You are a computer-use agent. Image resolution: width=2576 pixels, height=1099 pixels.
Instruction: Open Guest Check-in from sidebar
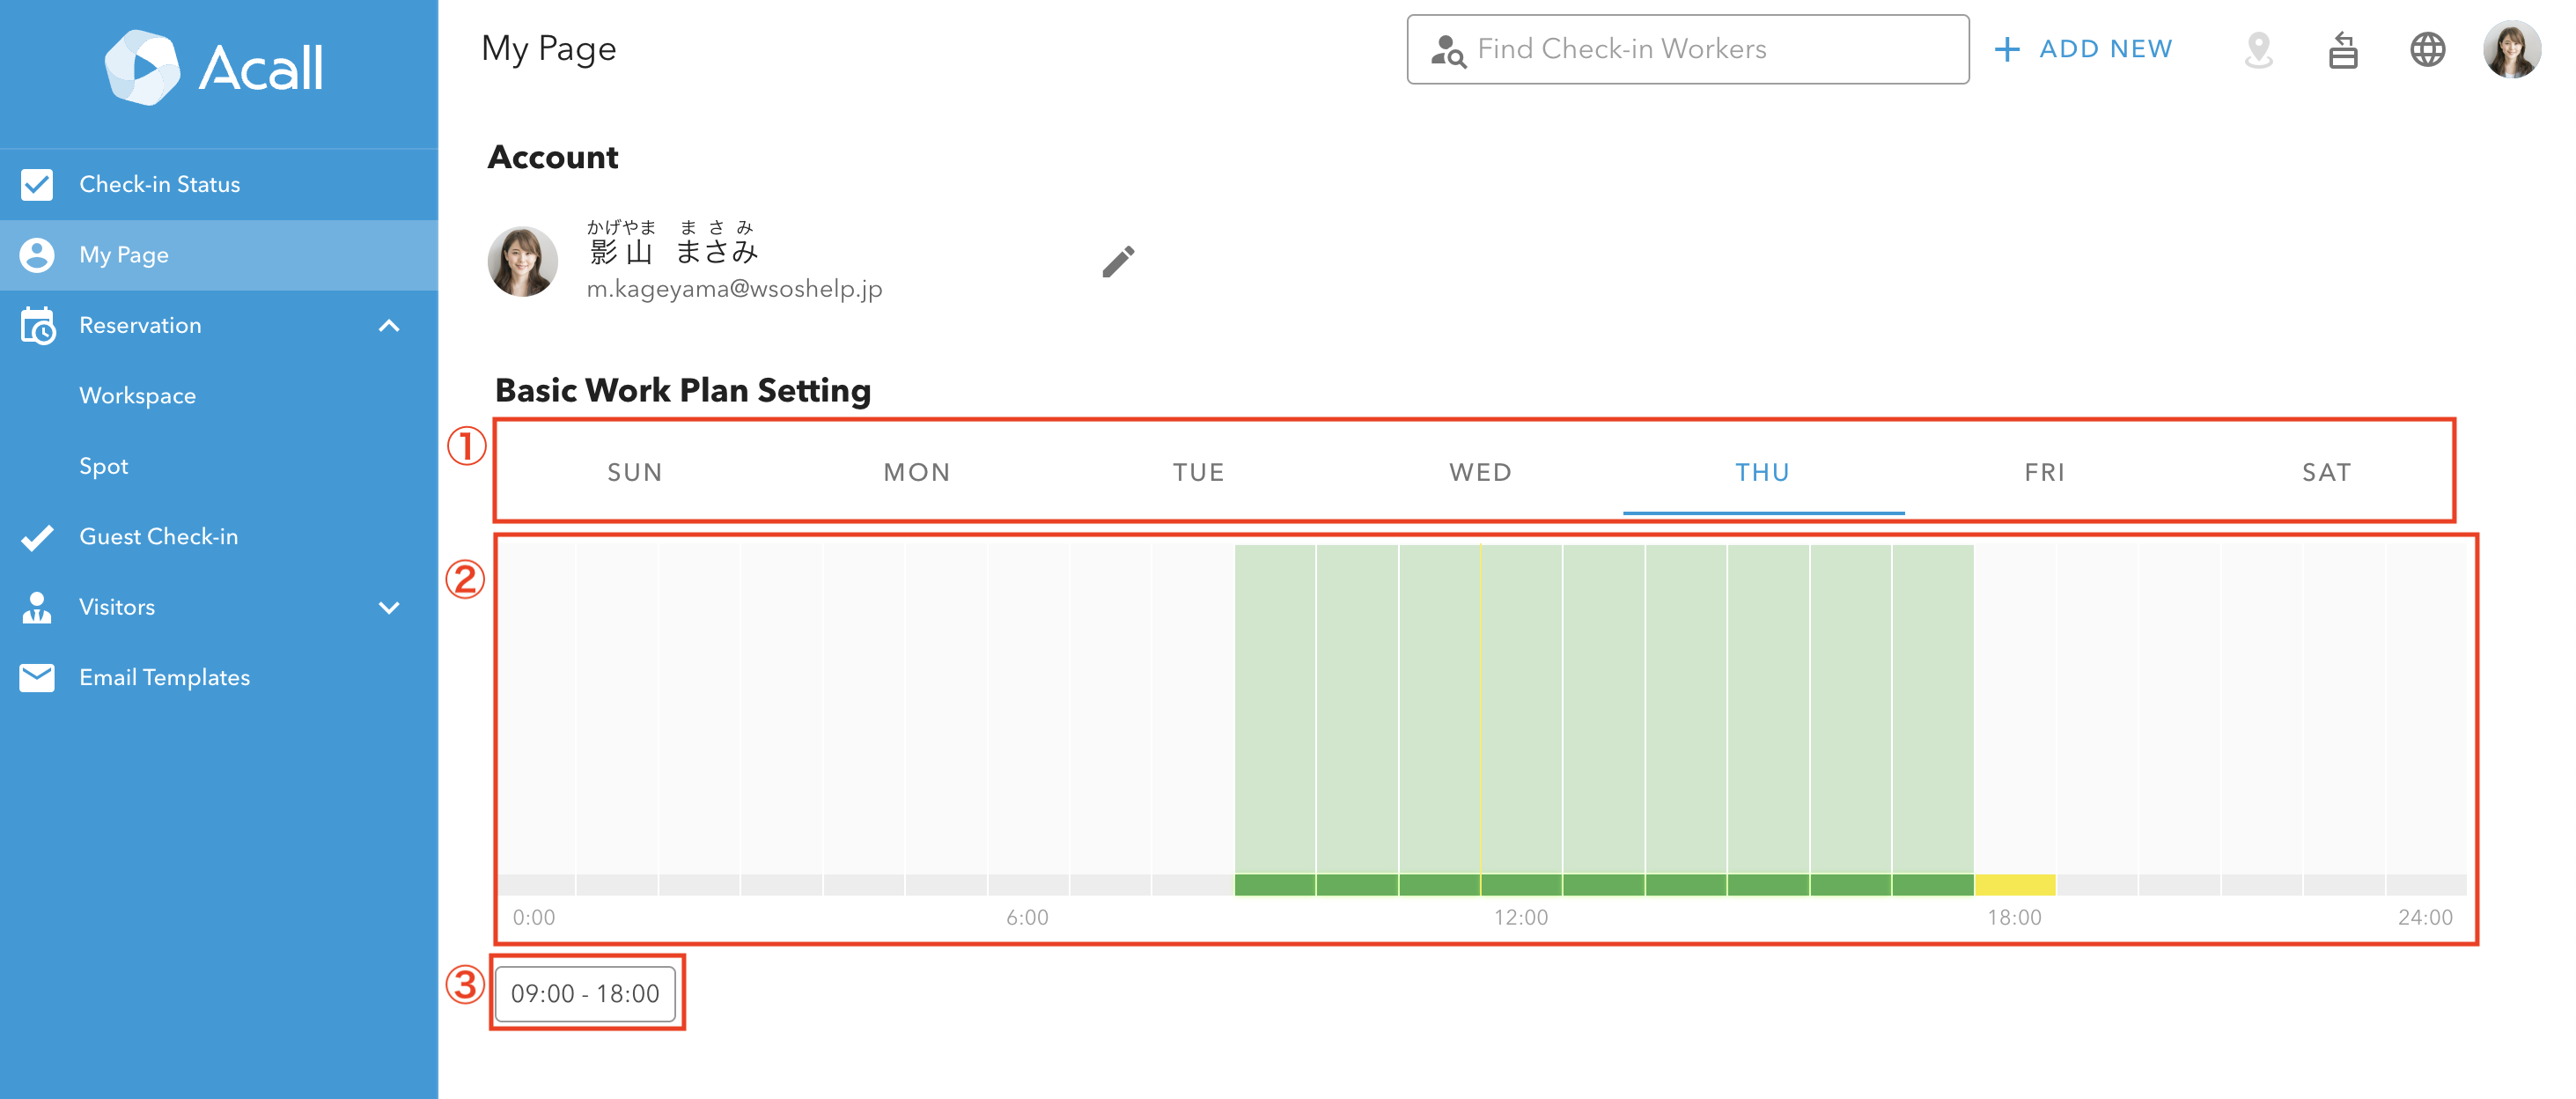(x=158, y=536)
